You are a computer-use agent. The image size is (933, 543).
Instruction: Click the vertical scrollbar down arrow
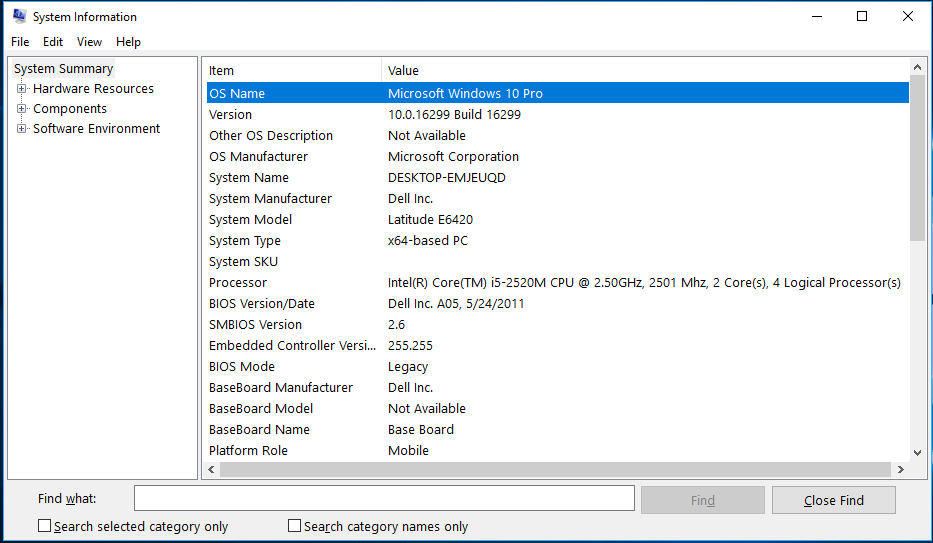(x=917, y=453)
